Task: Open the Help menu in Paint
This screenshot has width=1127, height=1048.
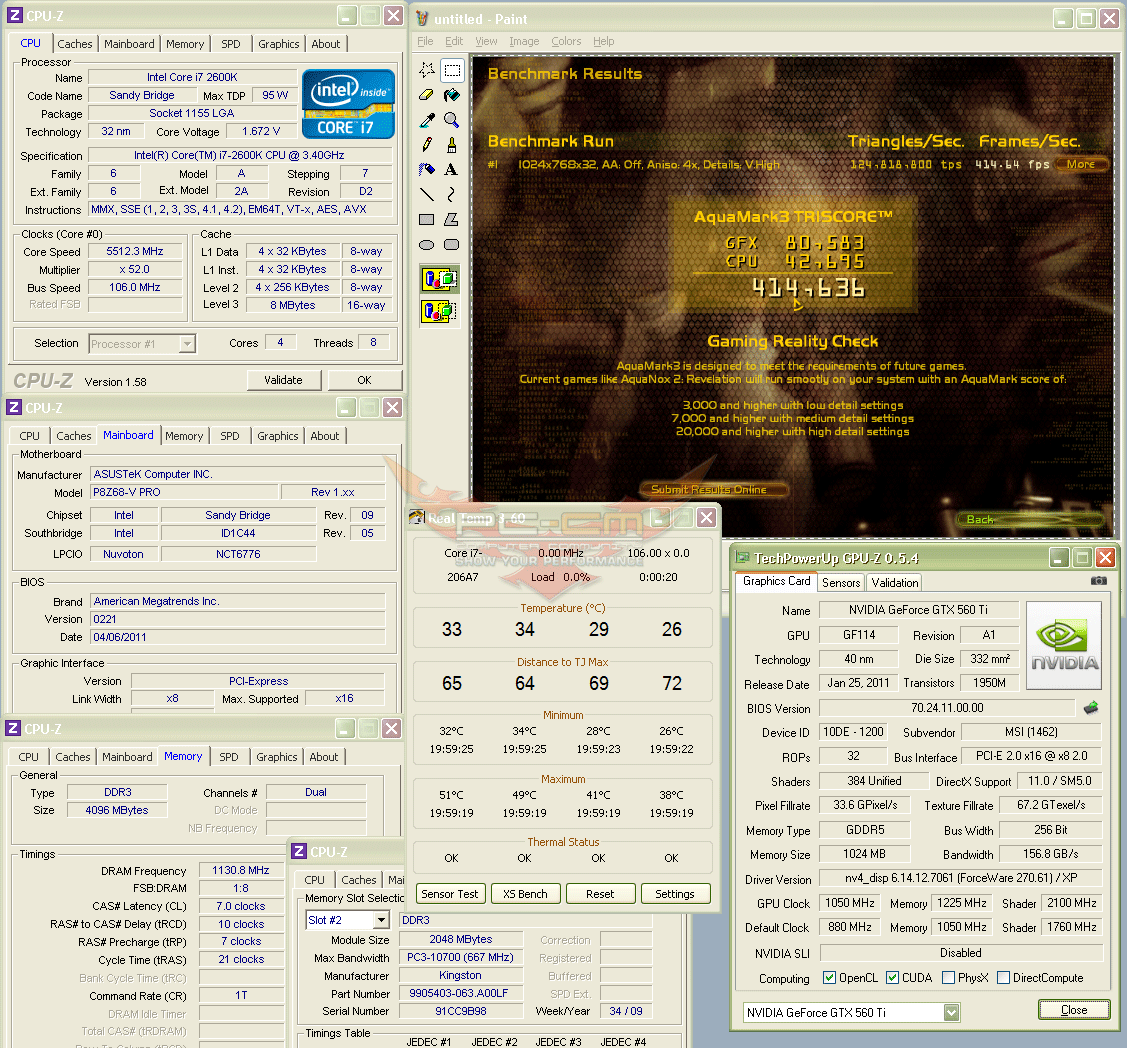Action: point(603,41)
